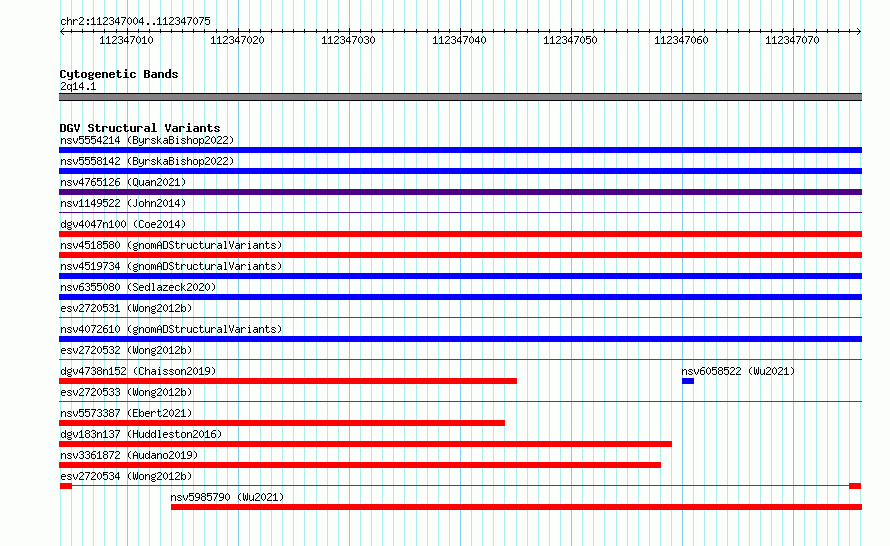Viewport: 890px width, 546px height.
Task: Select the red nsv4518580 variant bar
Action: [x=460, y=255]
